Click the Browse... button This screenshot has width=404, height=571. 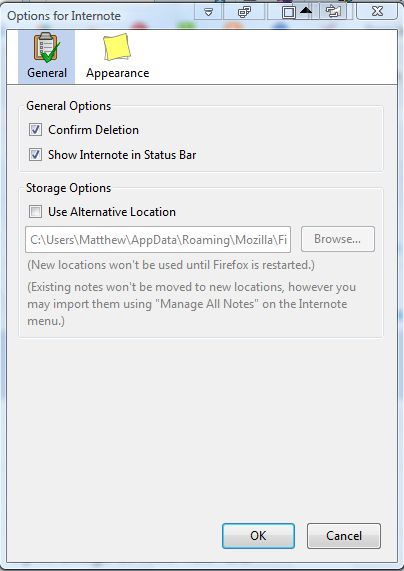coord(338,239)
